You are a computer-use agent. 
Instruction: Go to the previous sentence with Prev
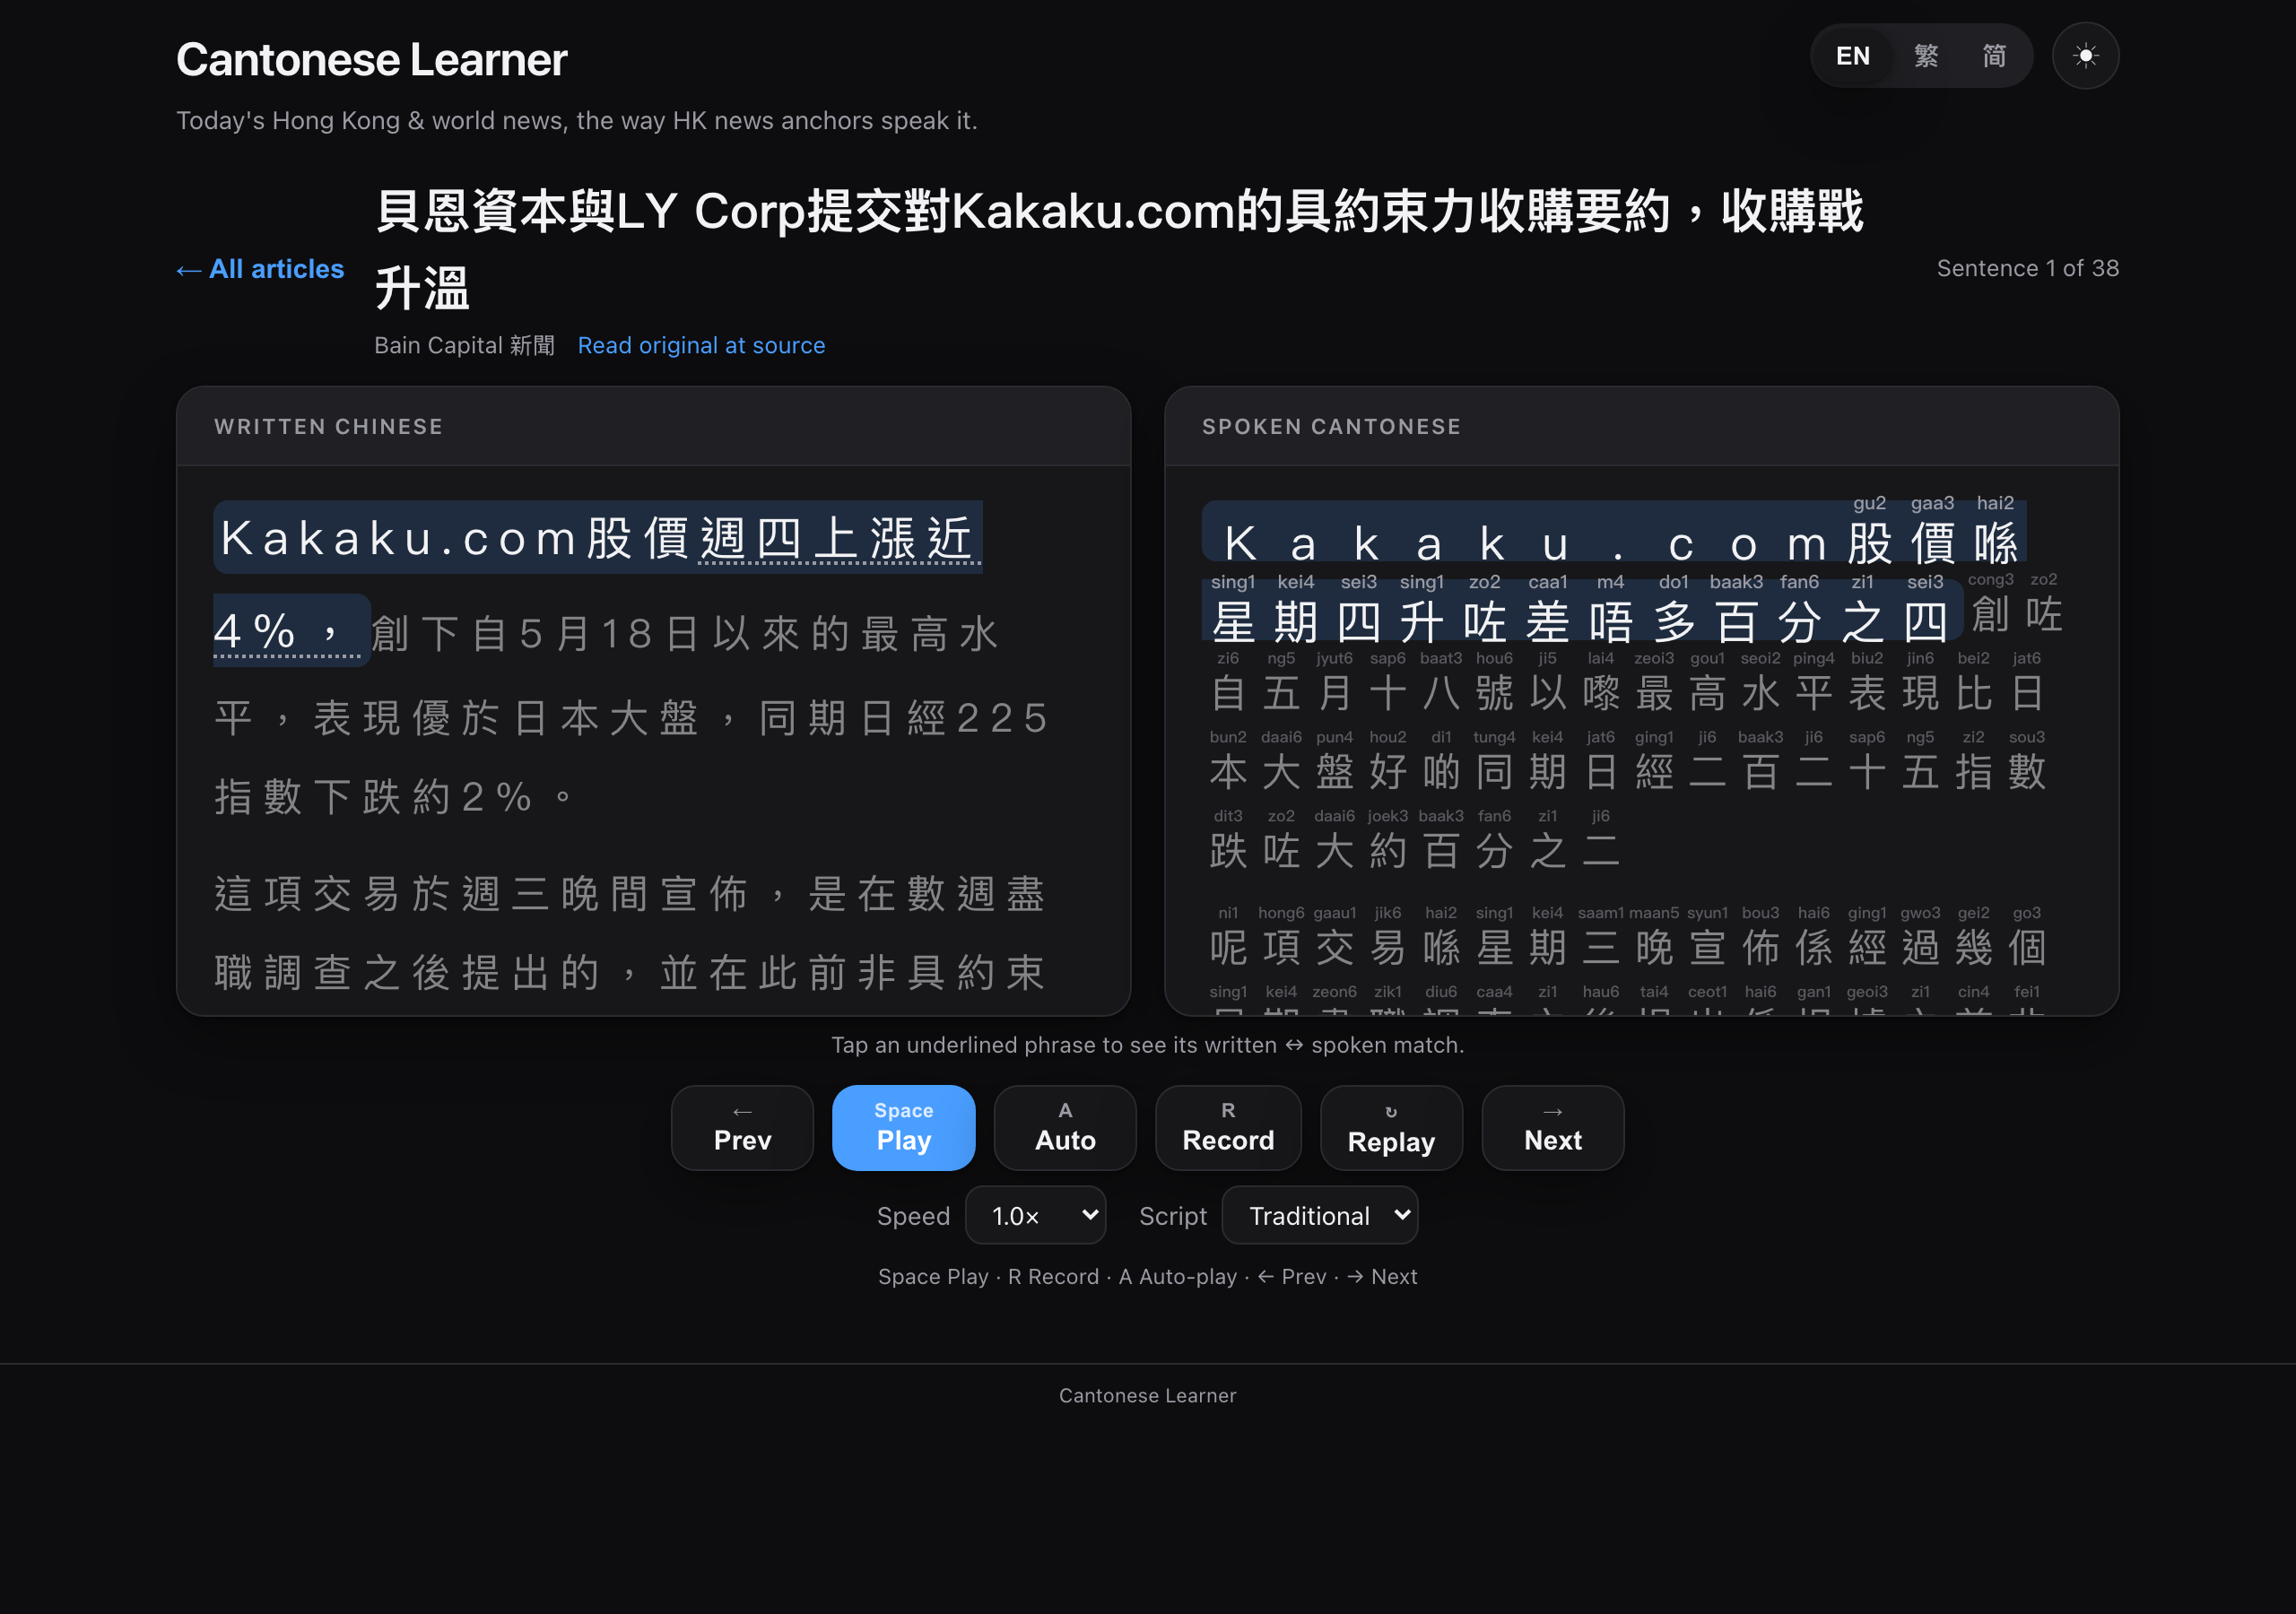pos(742,1128)
